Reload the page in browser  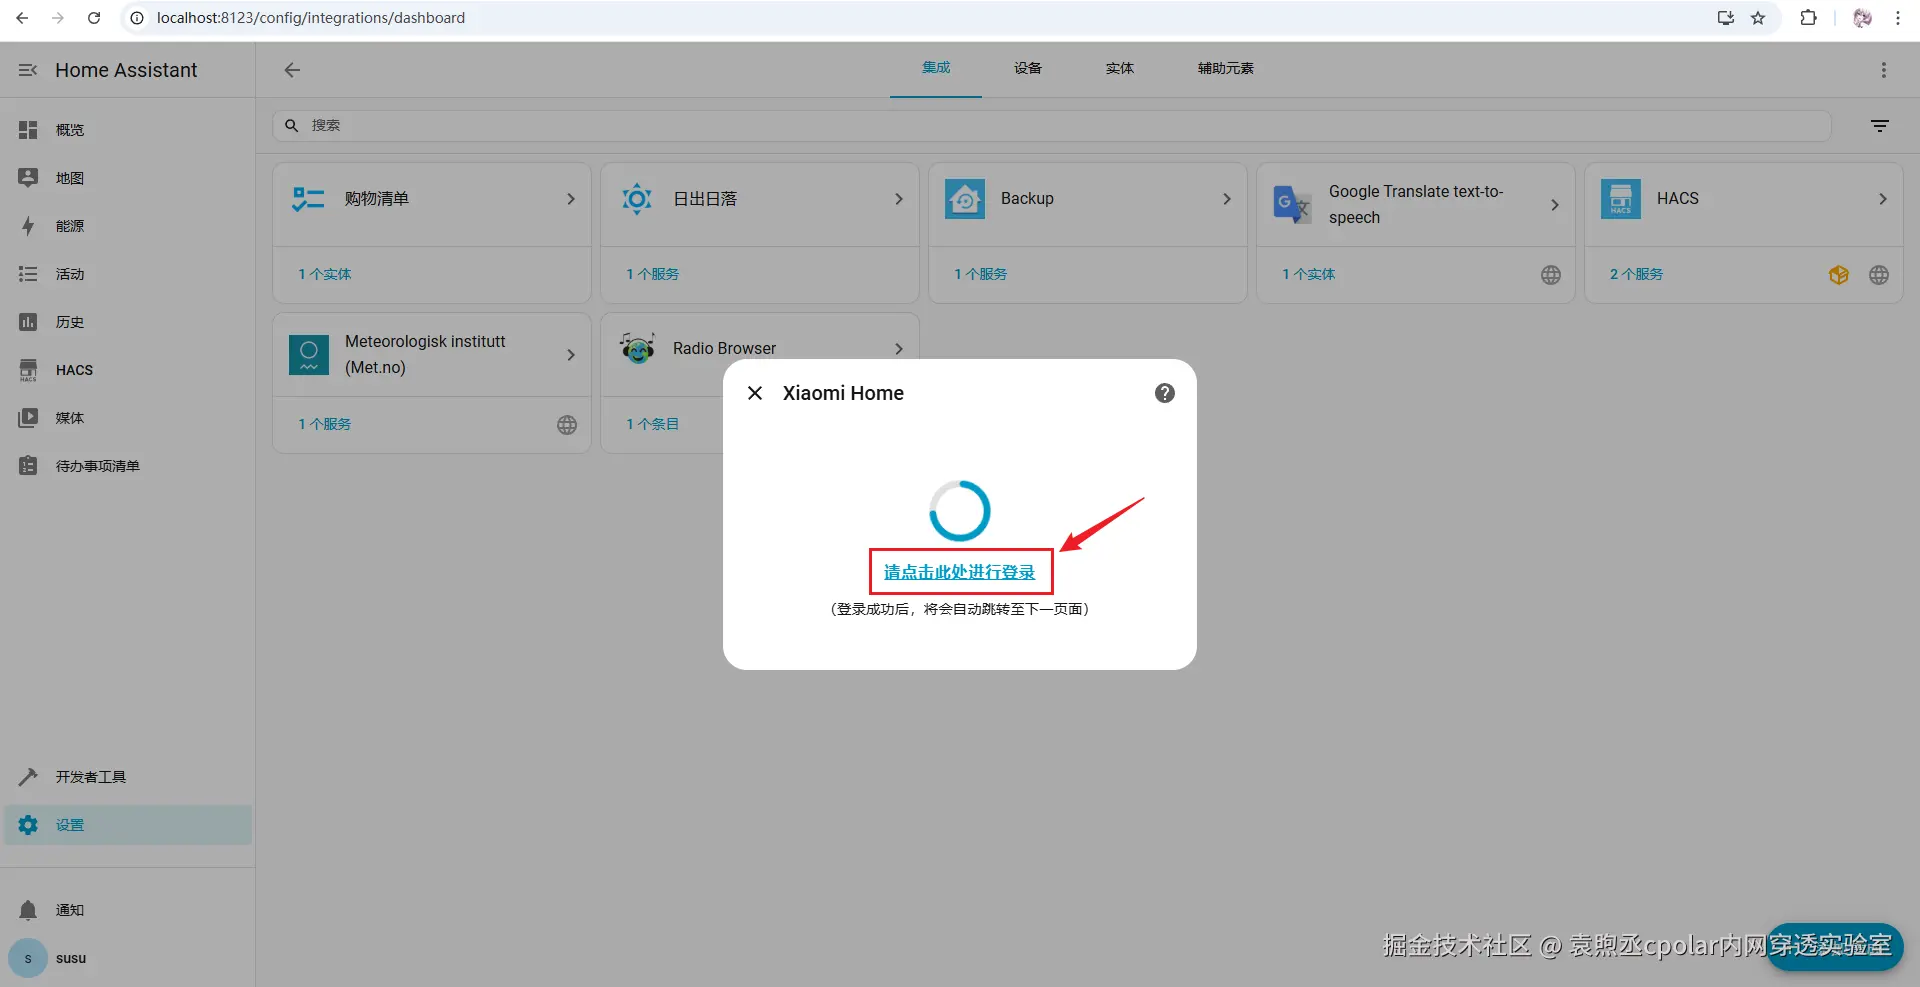94,18
